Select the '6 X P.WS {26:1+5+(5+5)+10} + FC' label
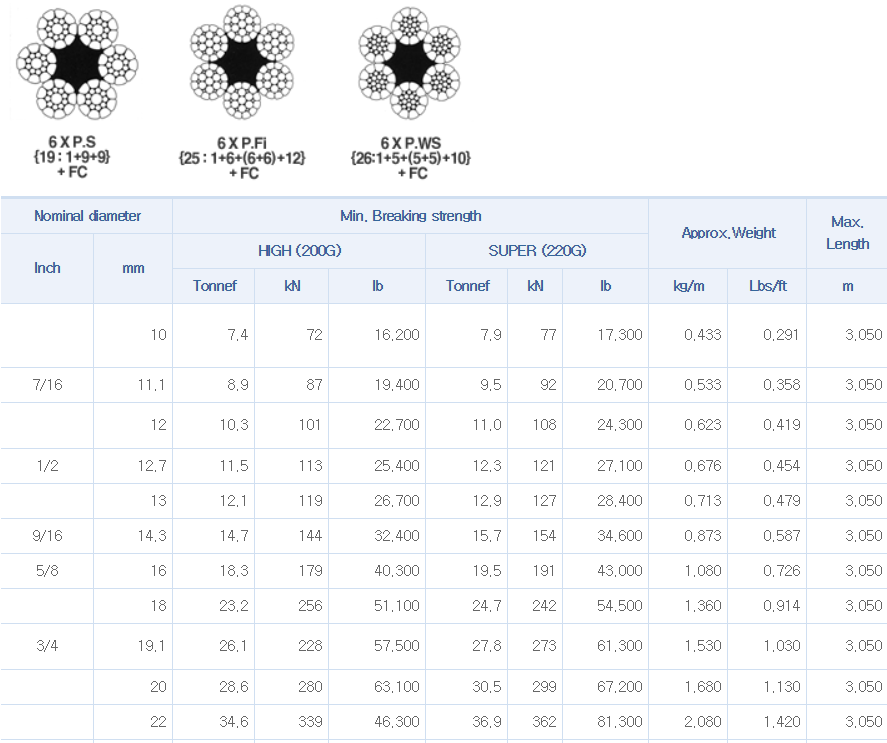Viewport: 887px width, 743px height. pos(411,158)
